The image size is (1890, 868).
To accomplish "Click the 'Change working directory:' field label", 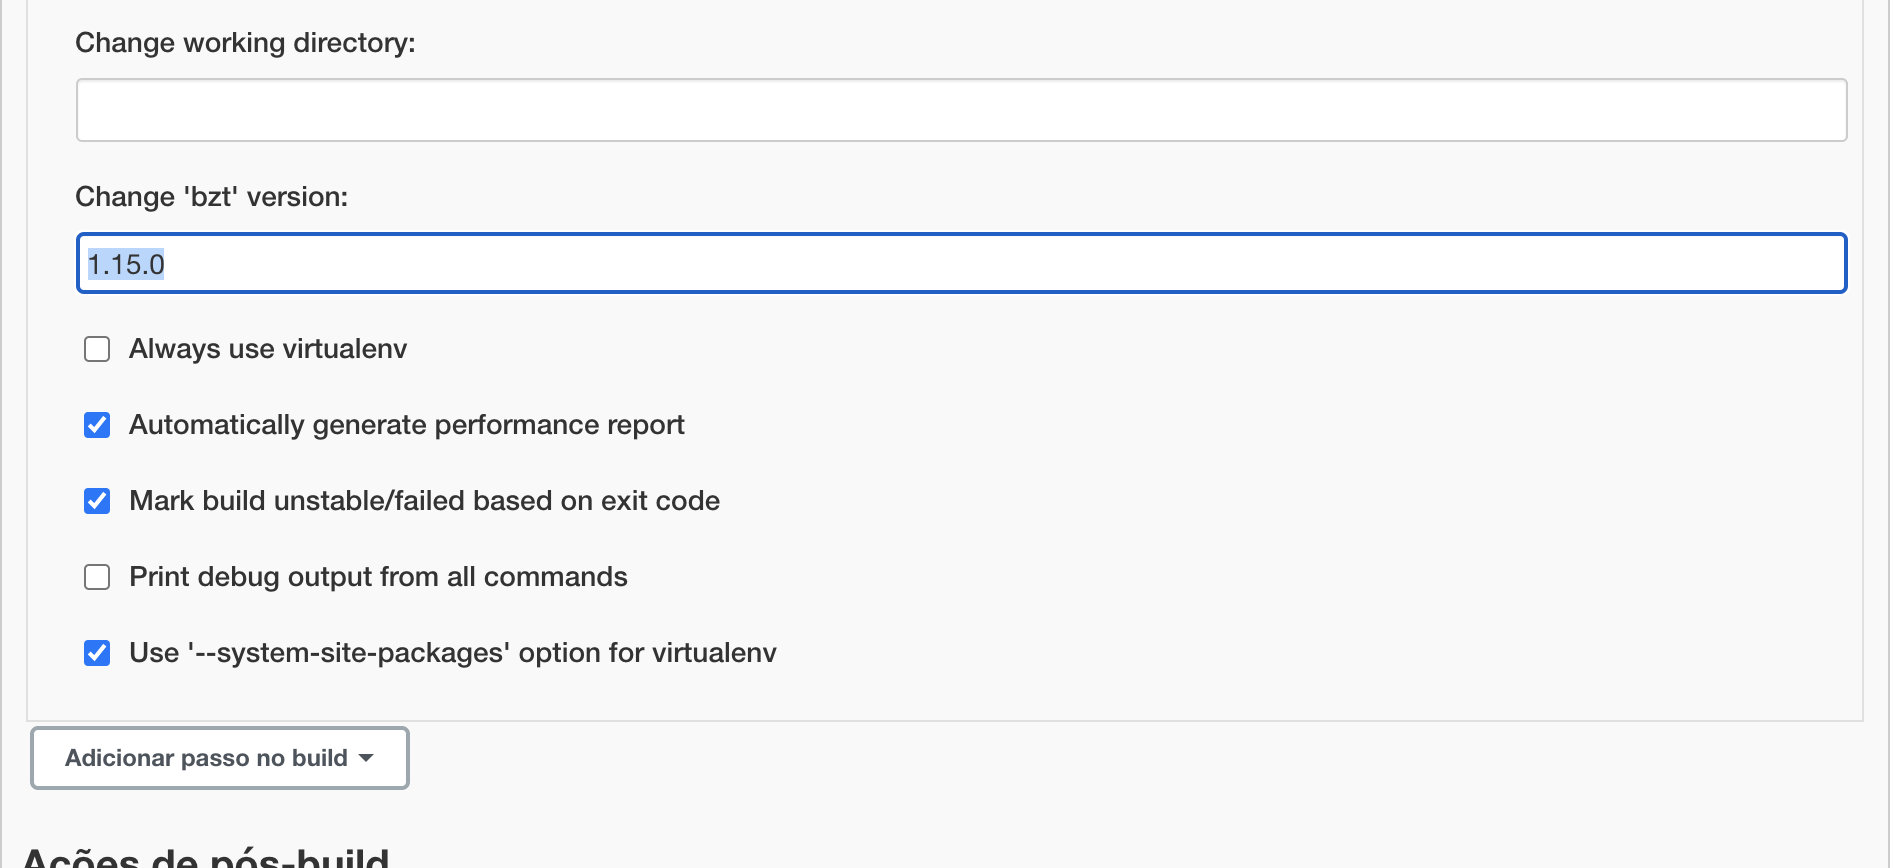I will pyautogui.click(x=245, y=43).
